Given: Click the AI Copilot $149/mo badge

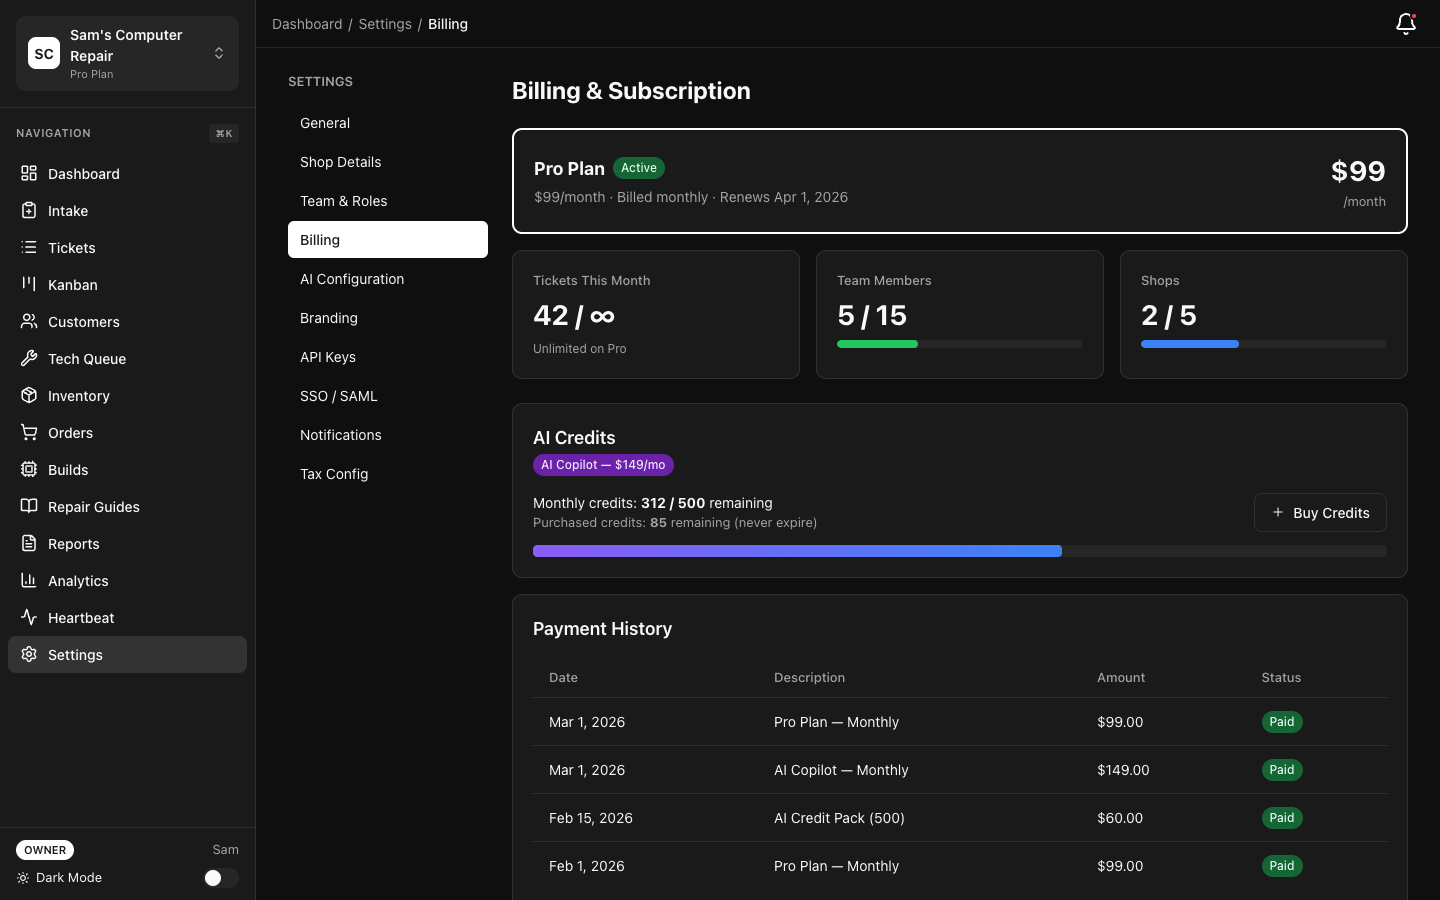Looking at the screenshot, I should tap(603, 465).
